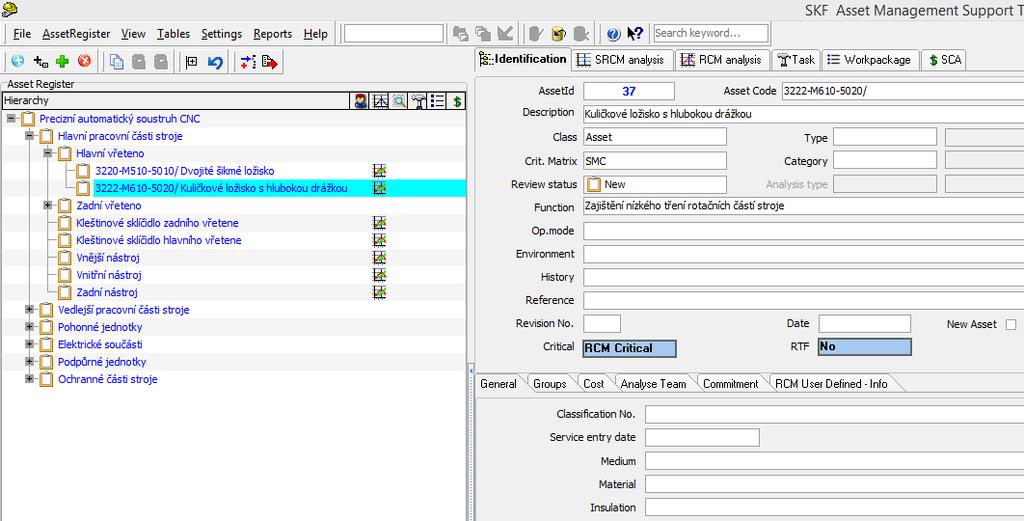This screenshot has width=1024, height=521.
Task: Click the red X delete icon
Action: 84,61
